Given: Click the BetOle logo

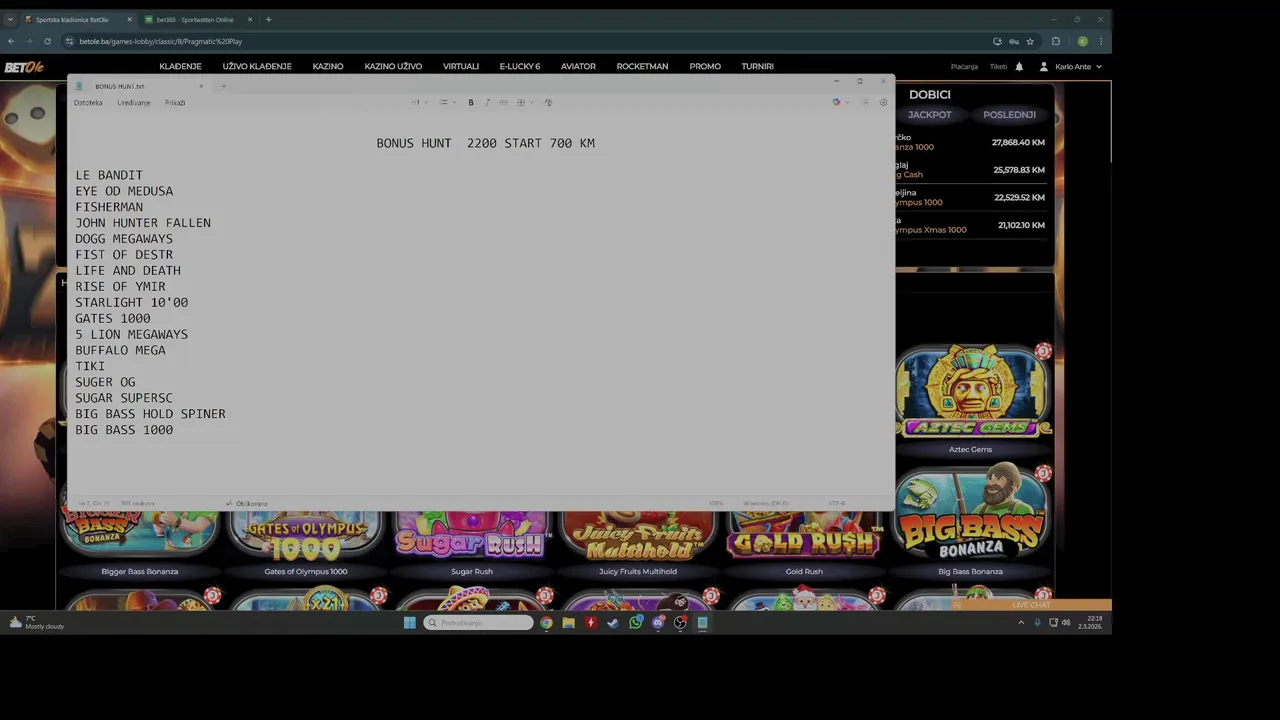Looking at the screenshot, I should click(24, 67).
